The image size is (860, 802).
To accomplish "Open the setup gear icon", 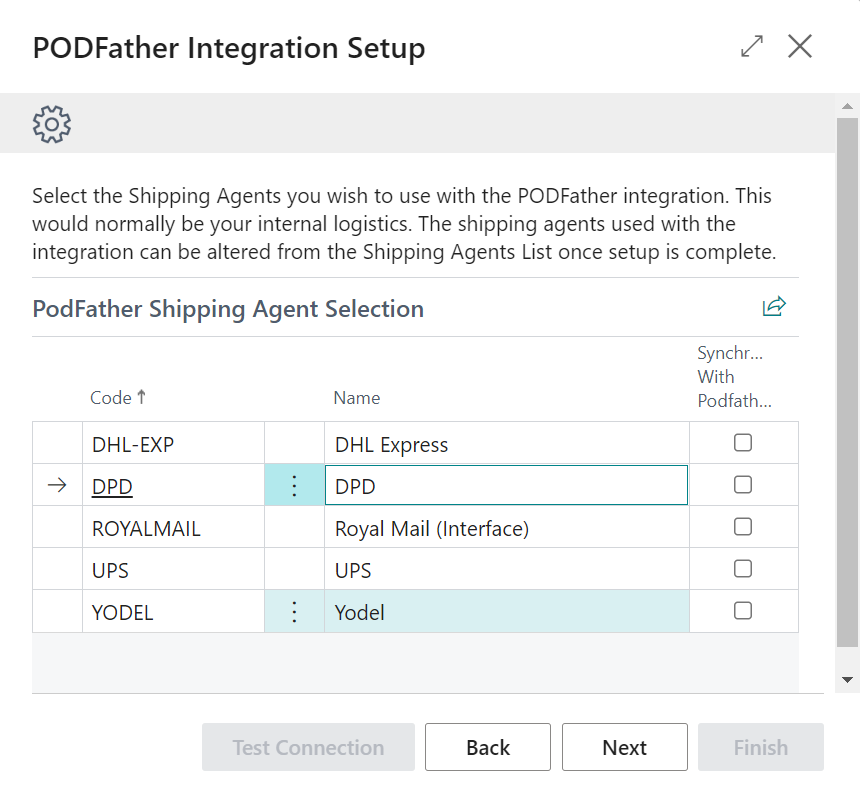I will tap(51, 124).
